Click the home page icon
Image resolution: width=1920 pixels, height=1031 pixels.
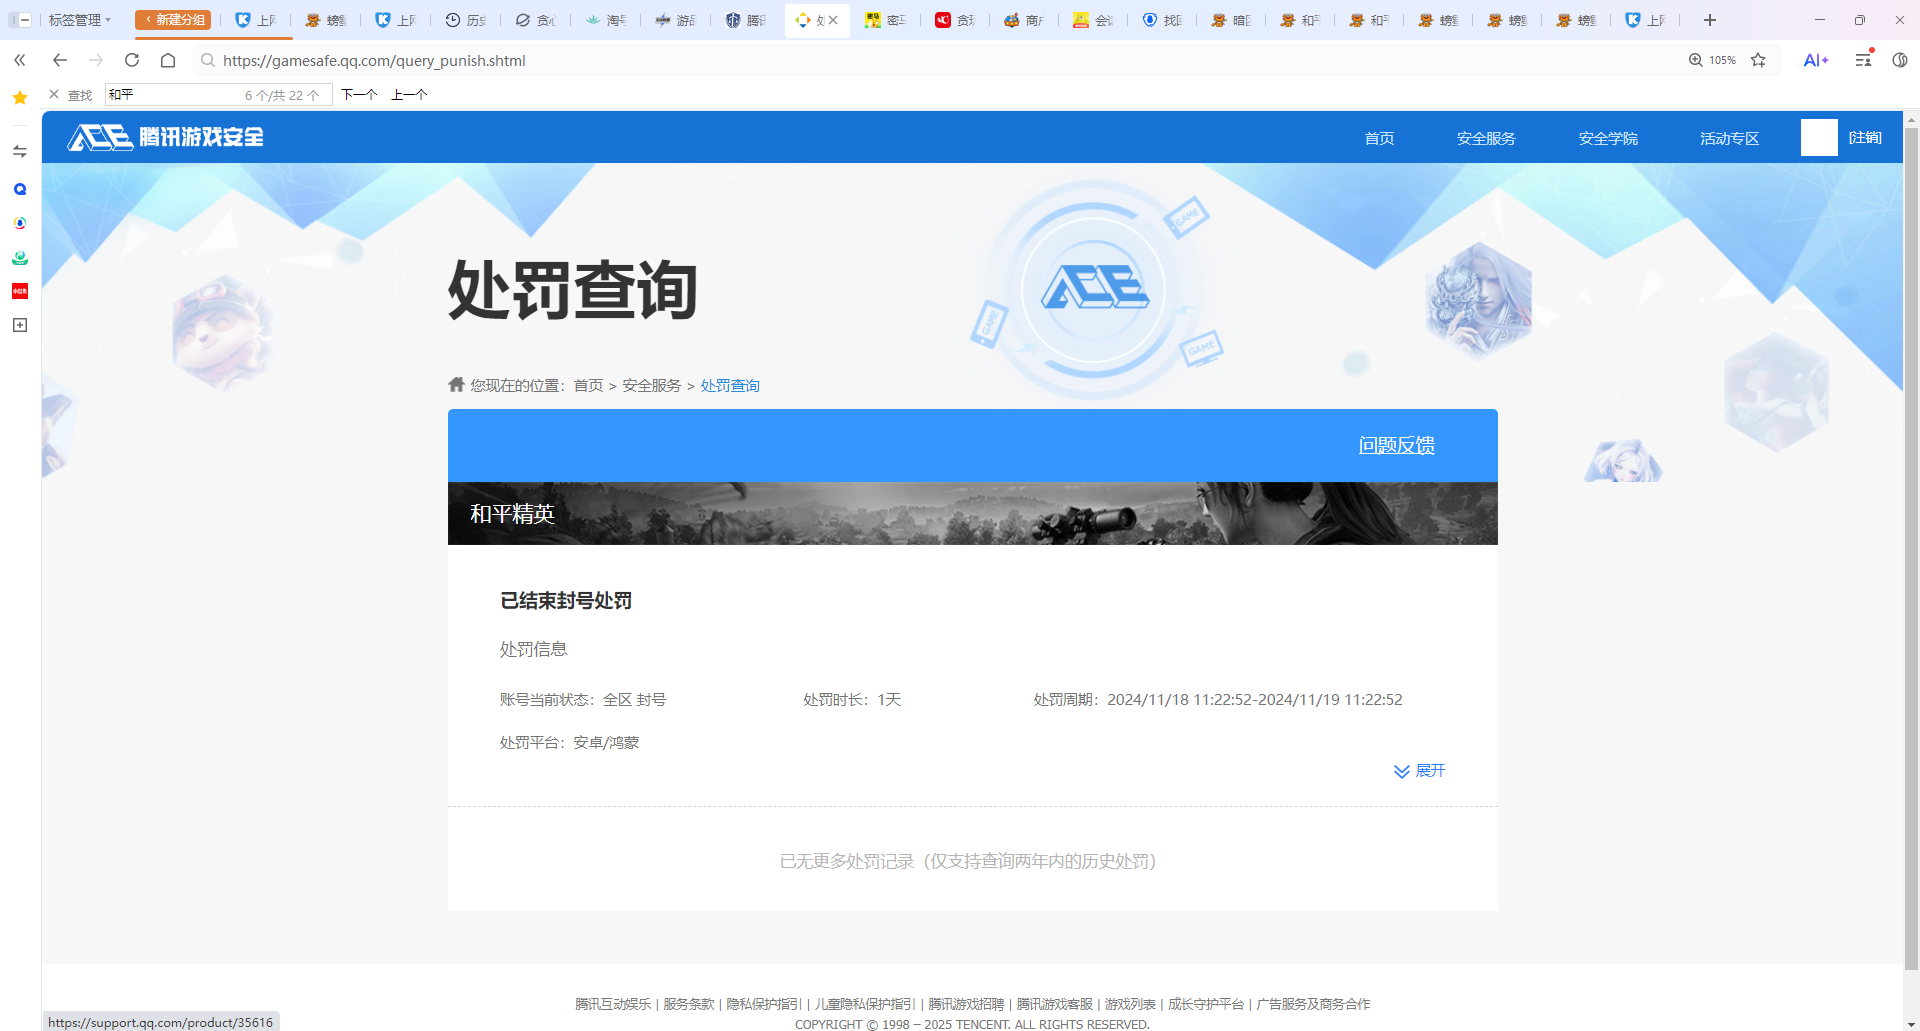coord(168,60)
